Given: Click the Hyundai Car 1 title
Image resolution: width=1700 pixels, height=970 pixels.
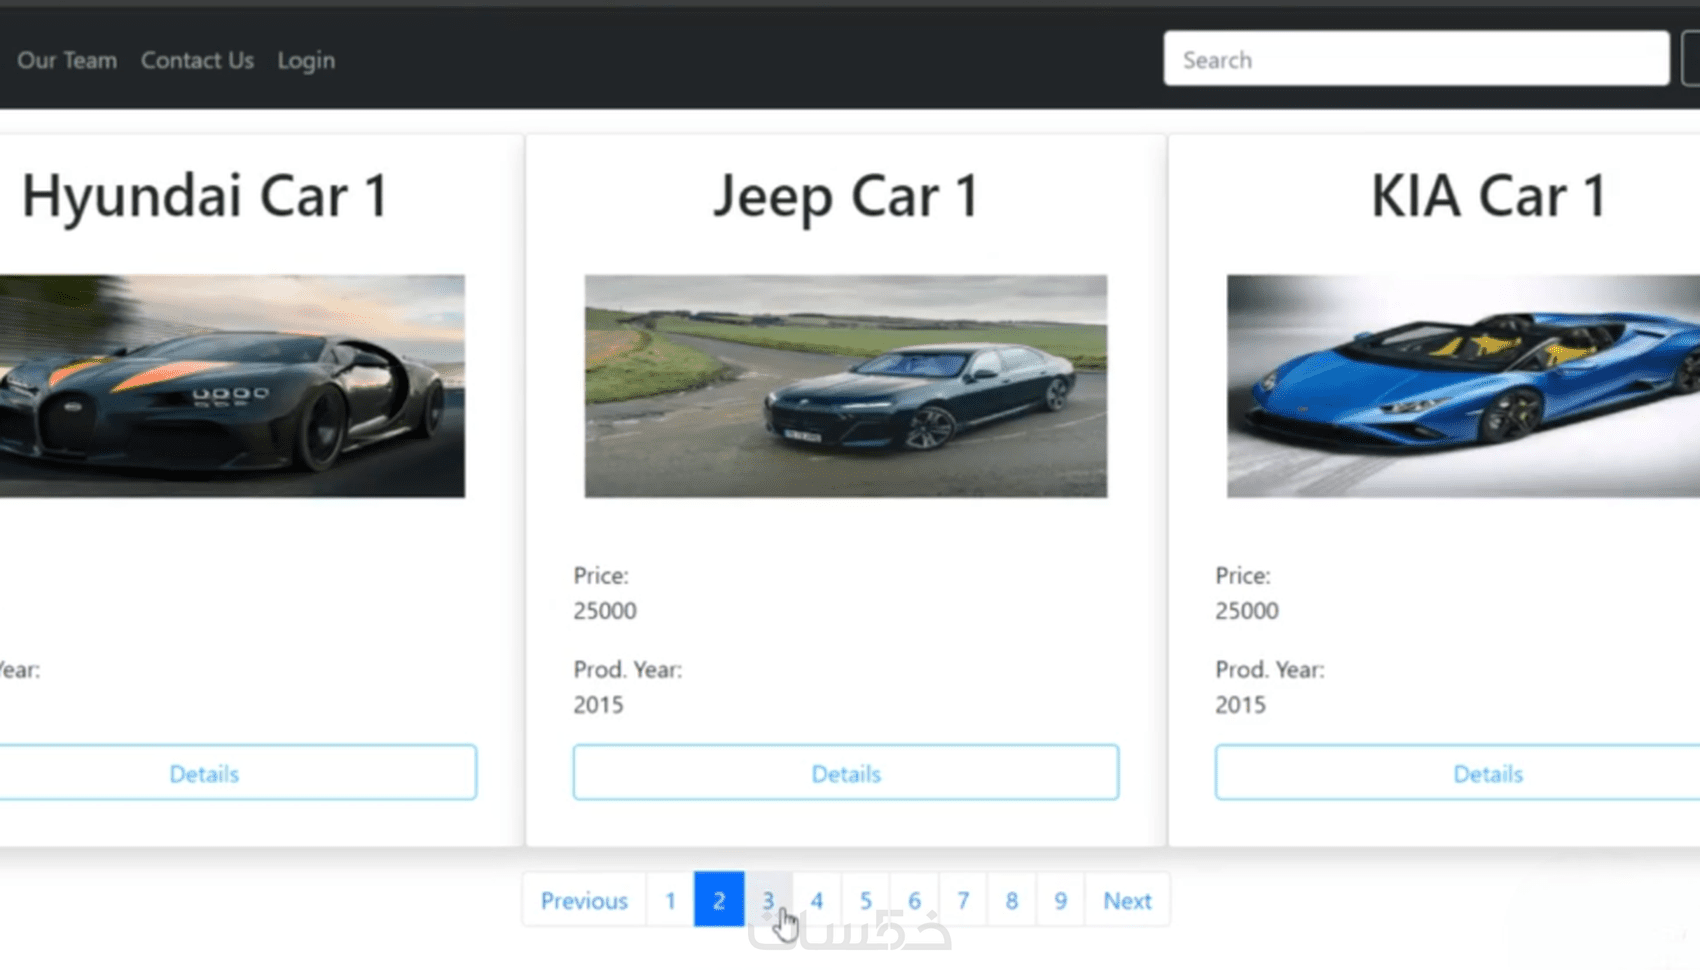Looking at the screenshot, I should (205, 196).
